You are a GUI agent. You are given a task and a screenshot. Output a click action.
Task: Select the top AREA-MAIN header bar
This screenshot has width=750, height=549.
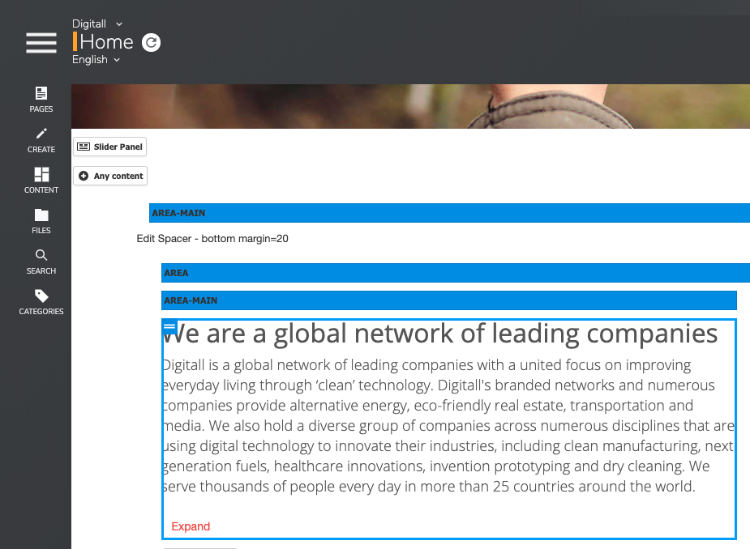click(449, 213)
